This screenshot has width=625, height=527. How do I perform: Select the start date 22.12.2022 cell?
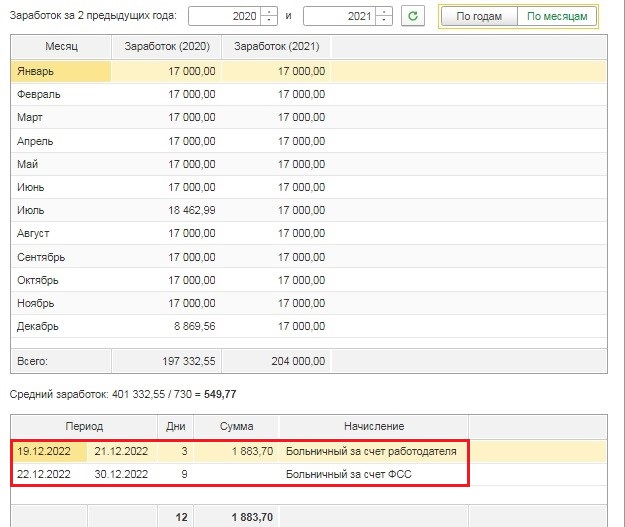[49, 474]
